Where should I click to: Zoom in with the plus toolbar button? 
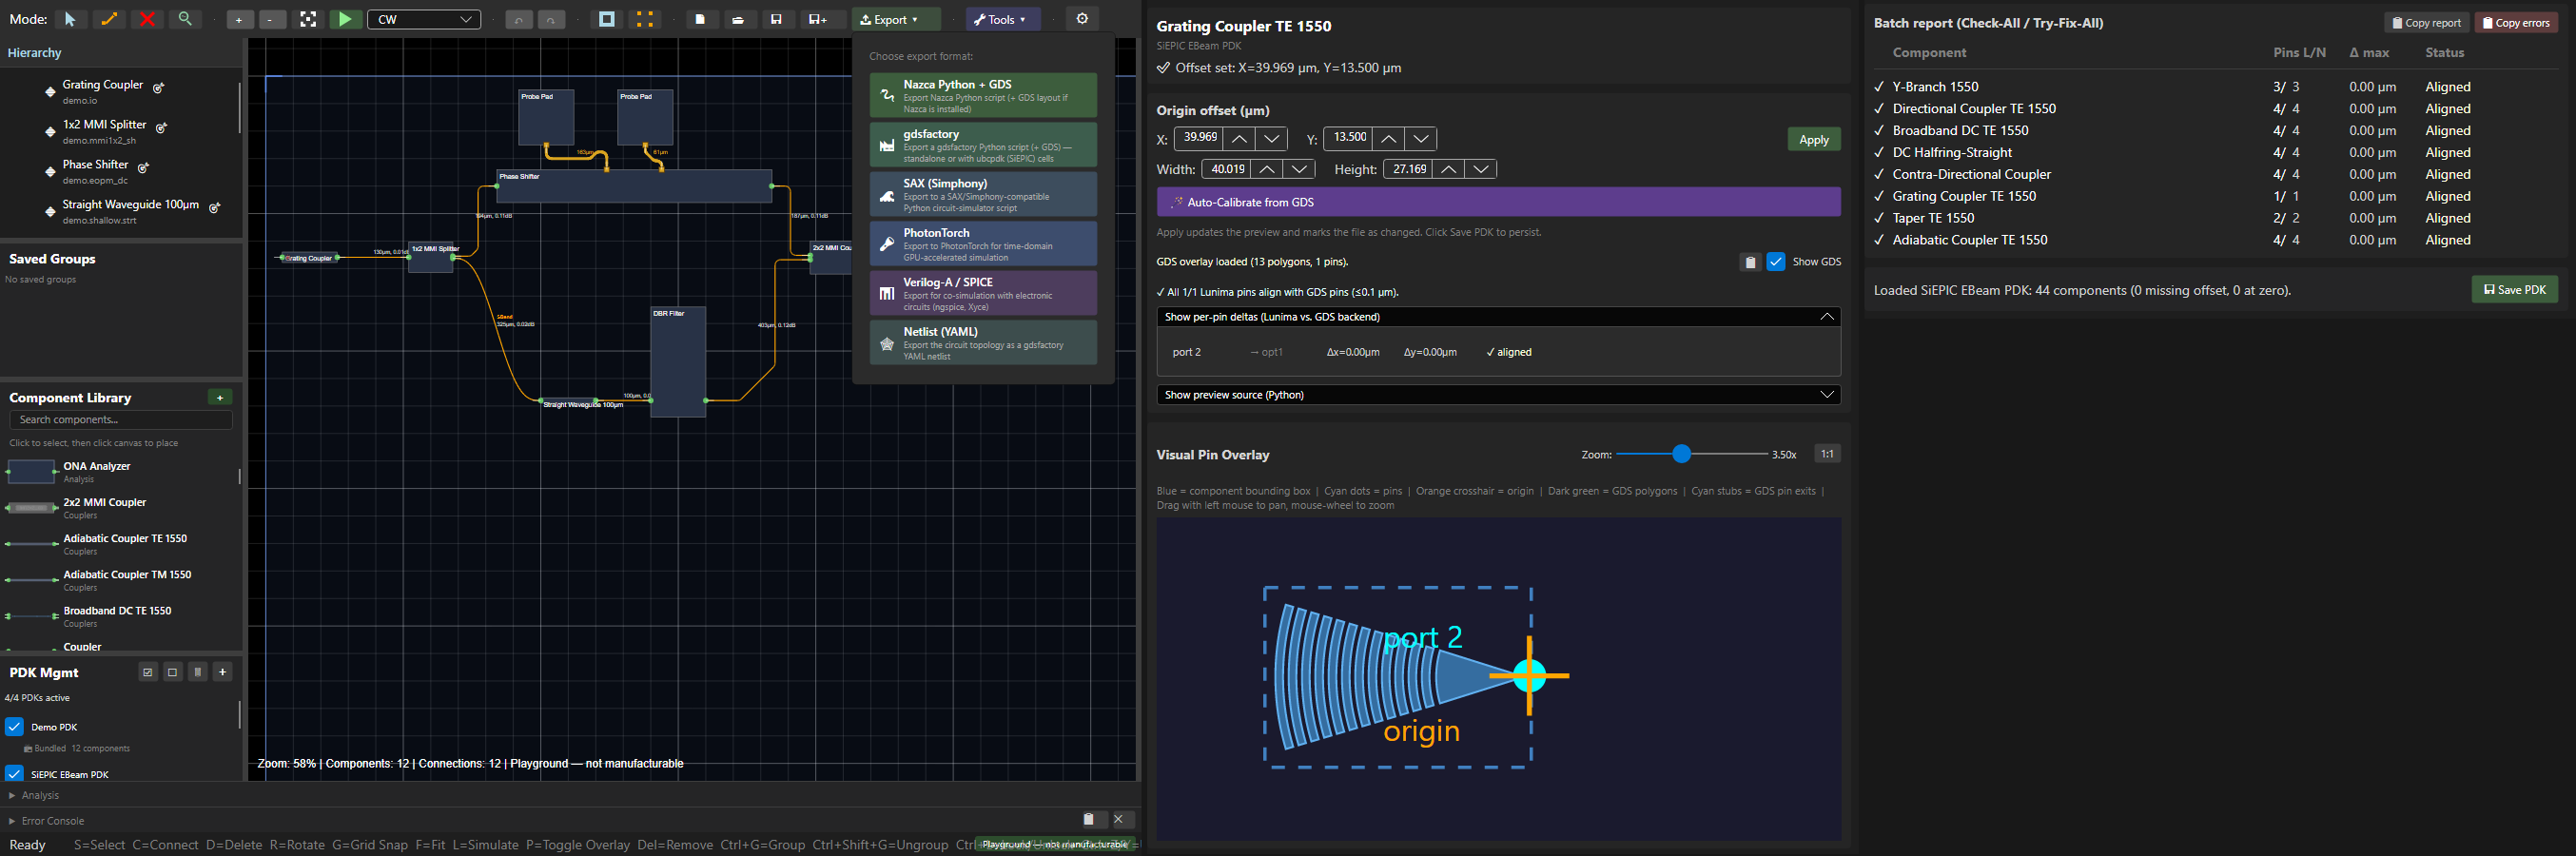pyautogui.click(x=239, y=19)
